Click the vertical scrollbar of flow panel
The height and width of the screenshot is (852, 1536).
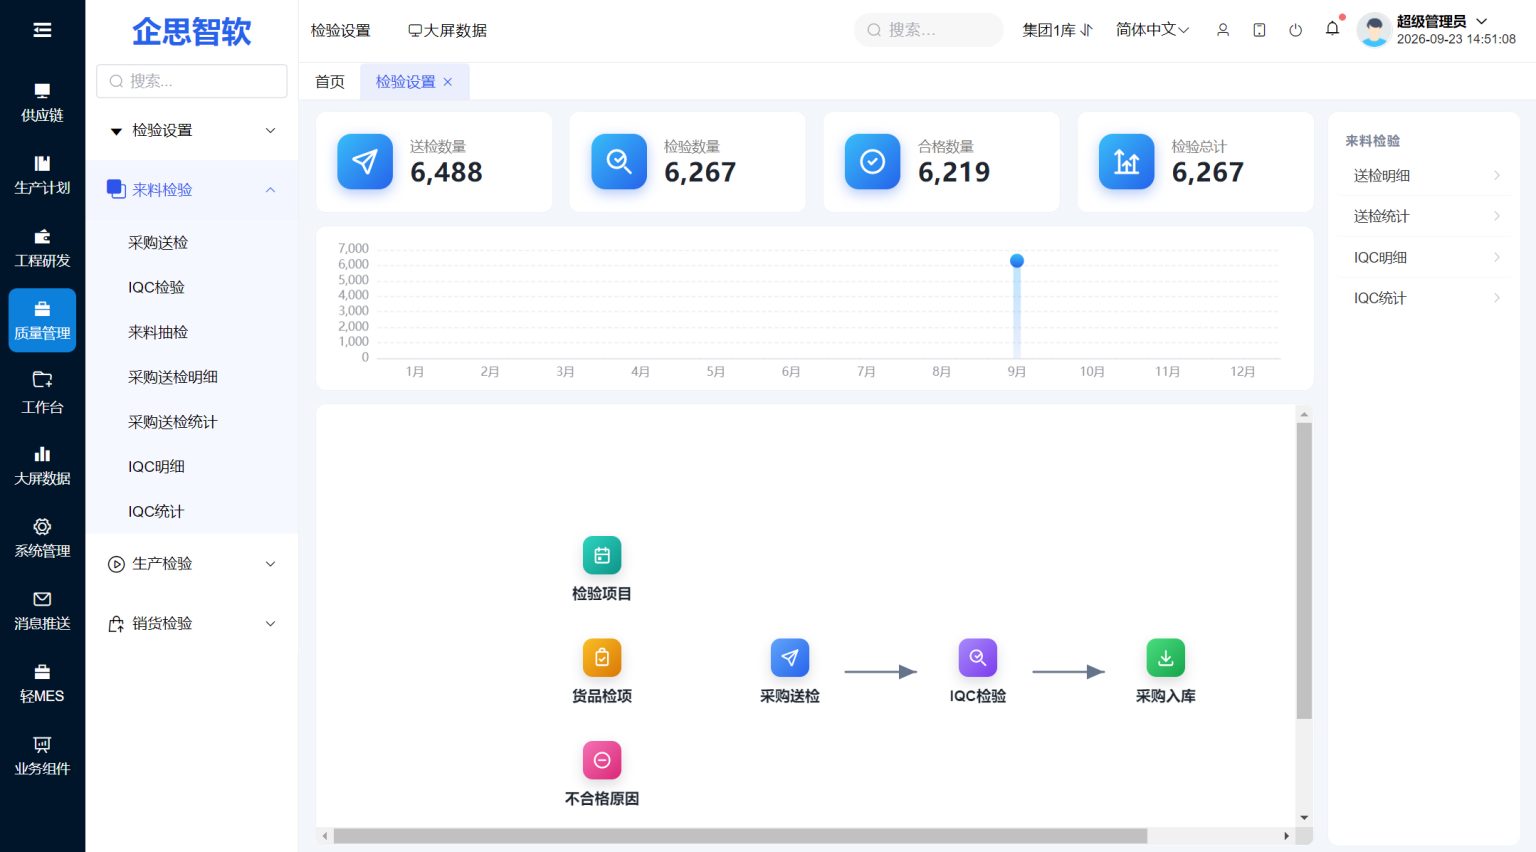click(1304, 570)
